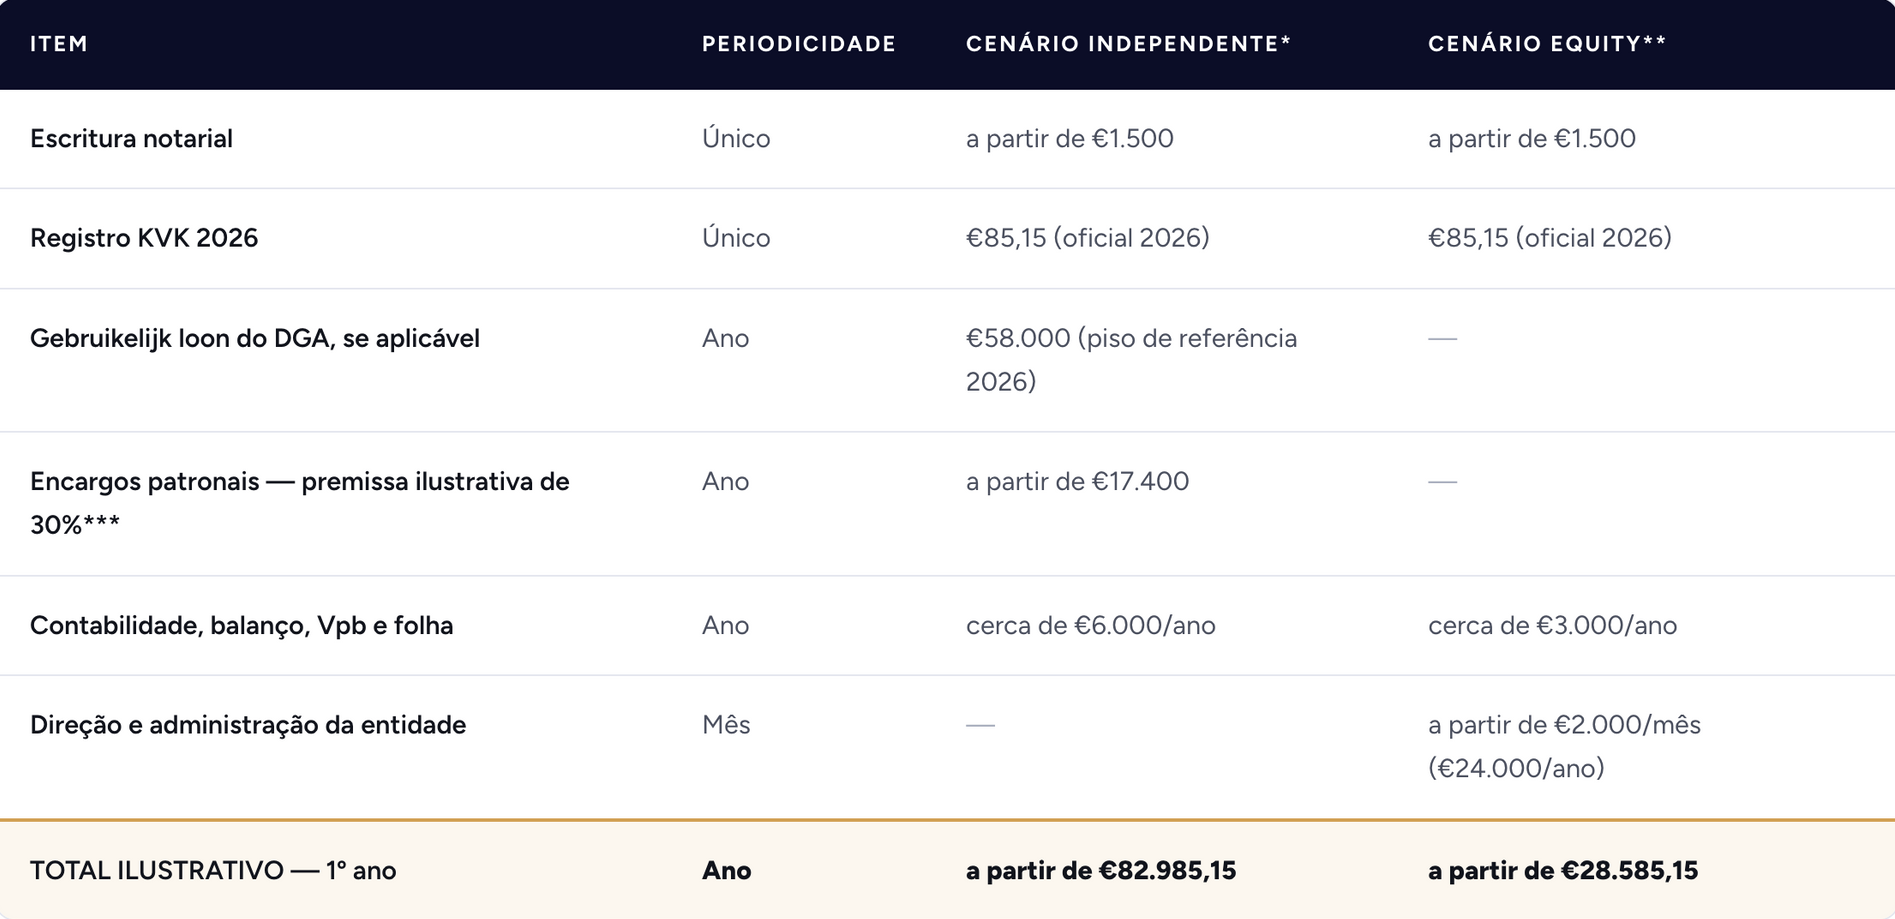Click Gebruikelijk loon do DGA row label

point(255,339)
